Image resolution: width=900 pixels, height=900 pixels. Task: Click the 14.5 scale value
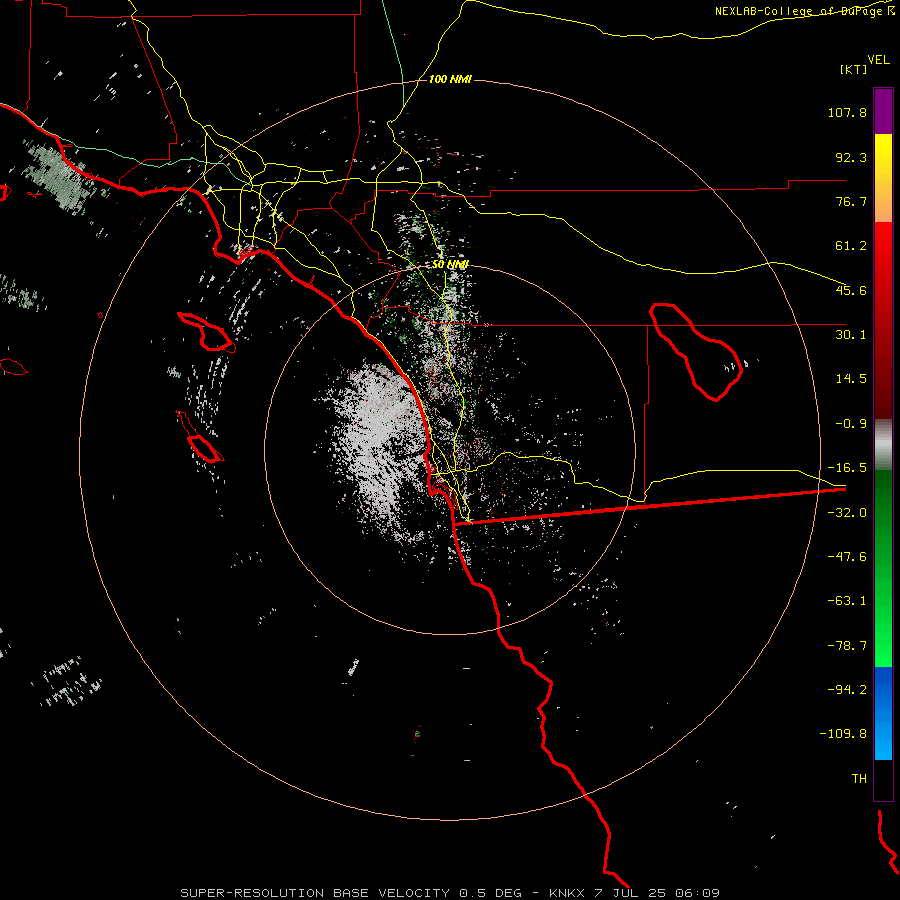pyautogui.click(x=851, y=379)
